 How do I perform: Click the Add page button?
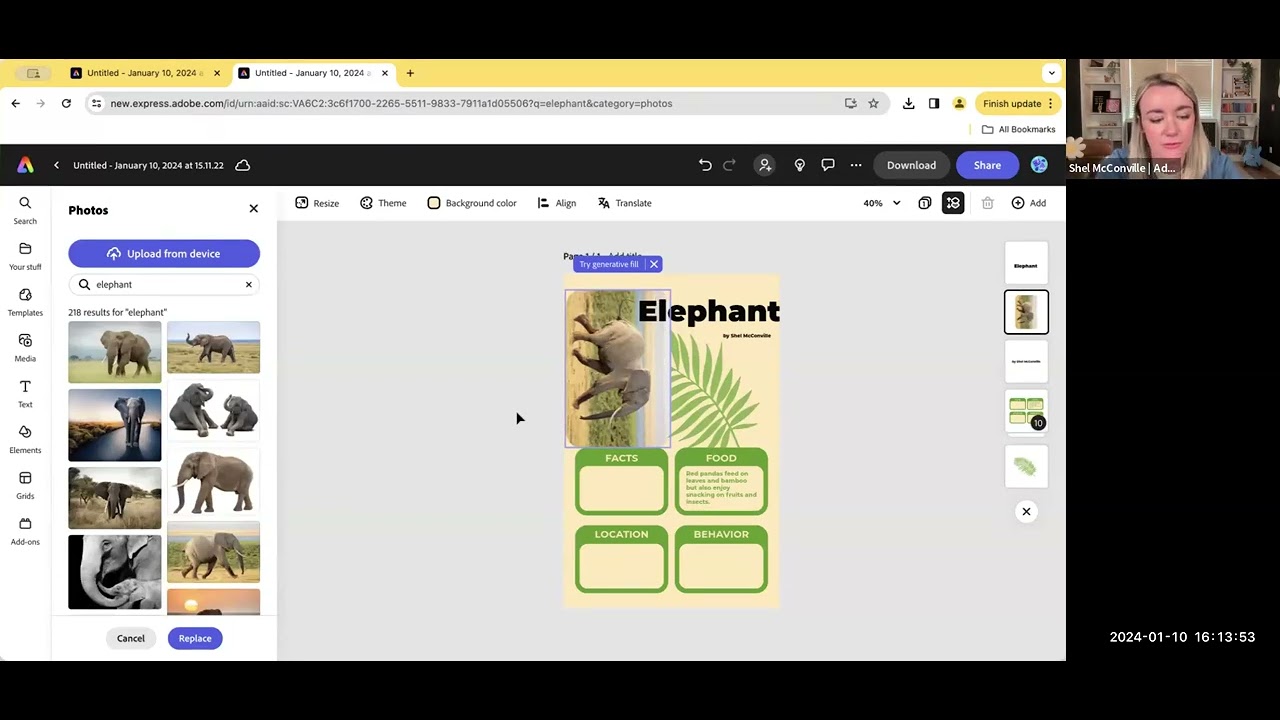[1028, 203]
